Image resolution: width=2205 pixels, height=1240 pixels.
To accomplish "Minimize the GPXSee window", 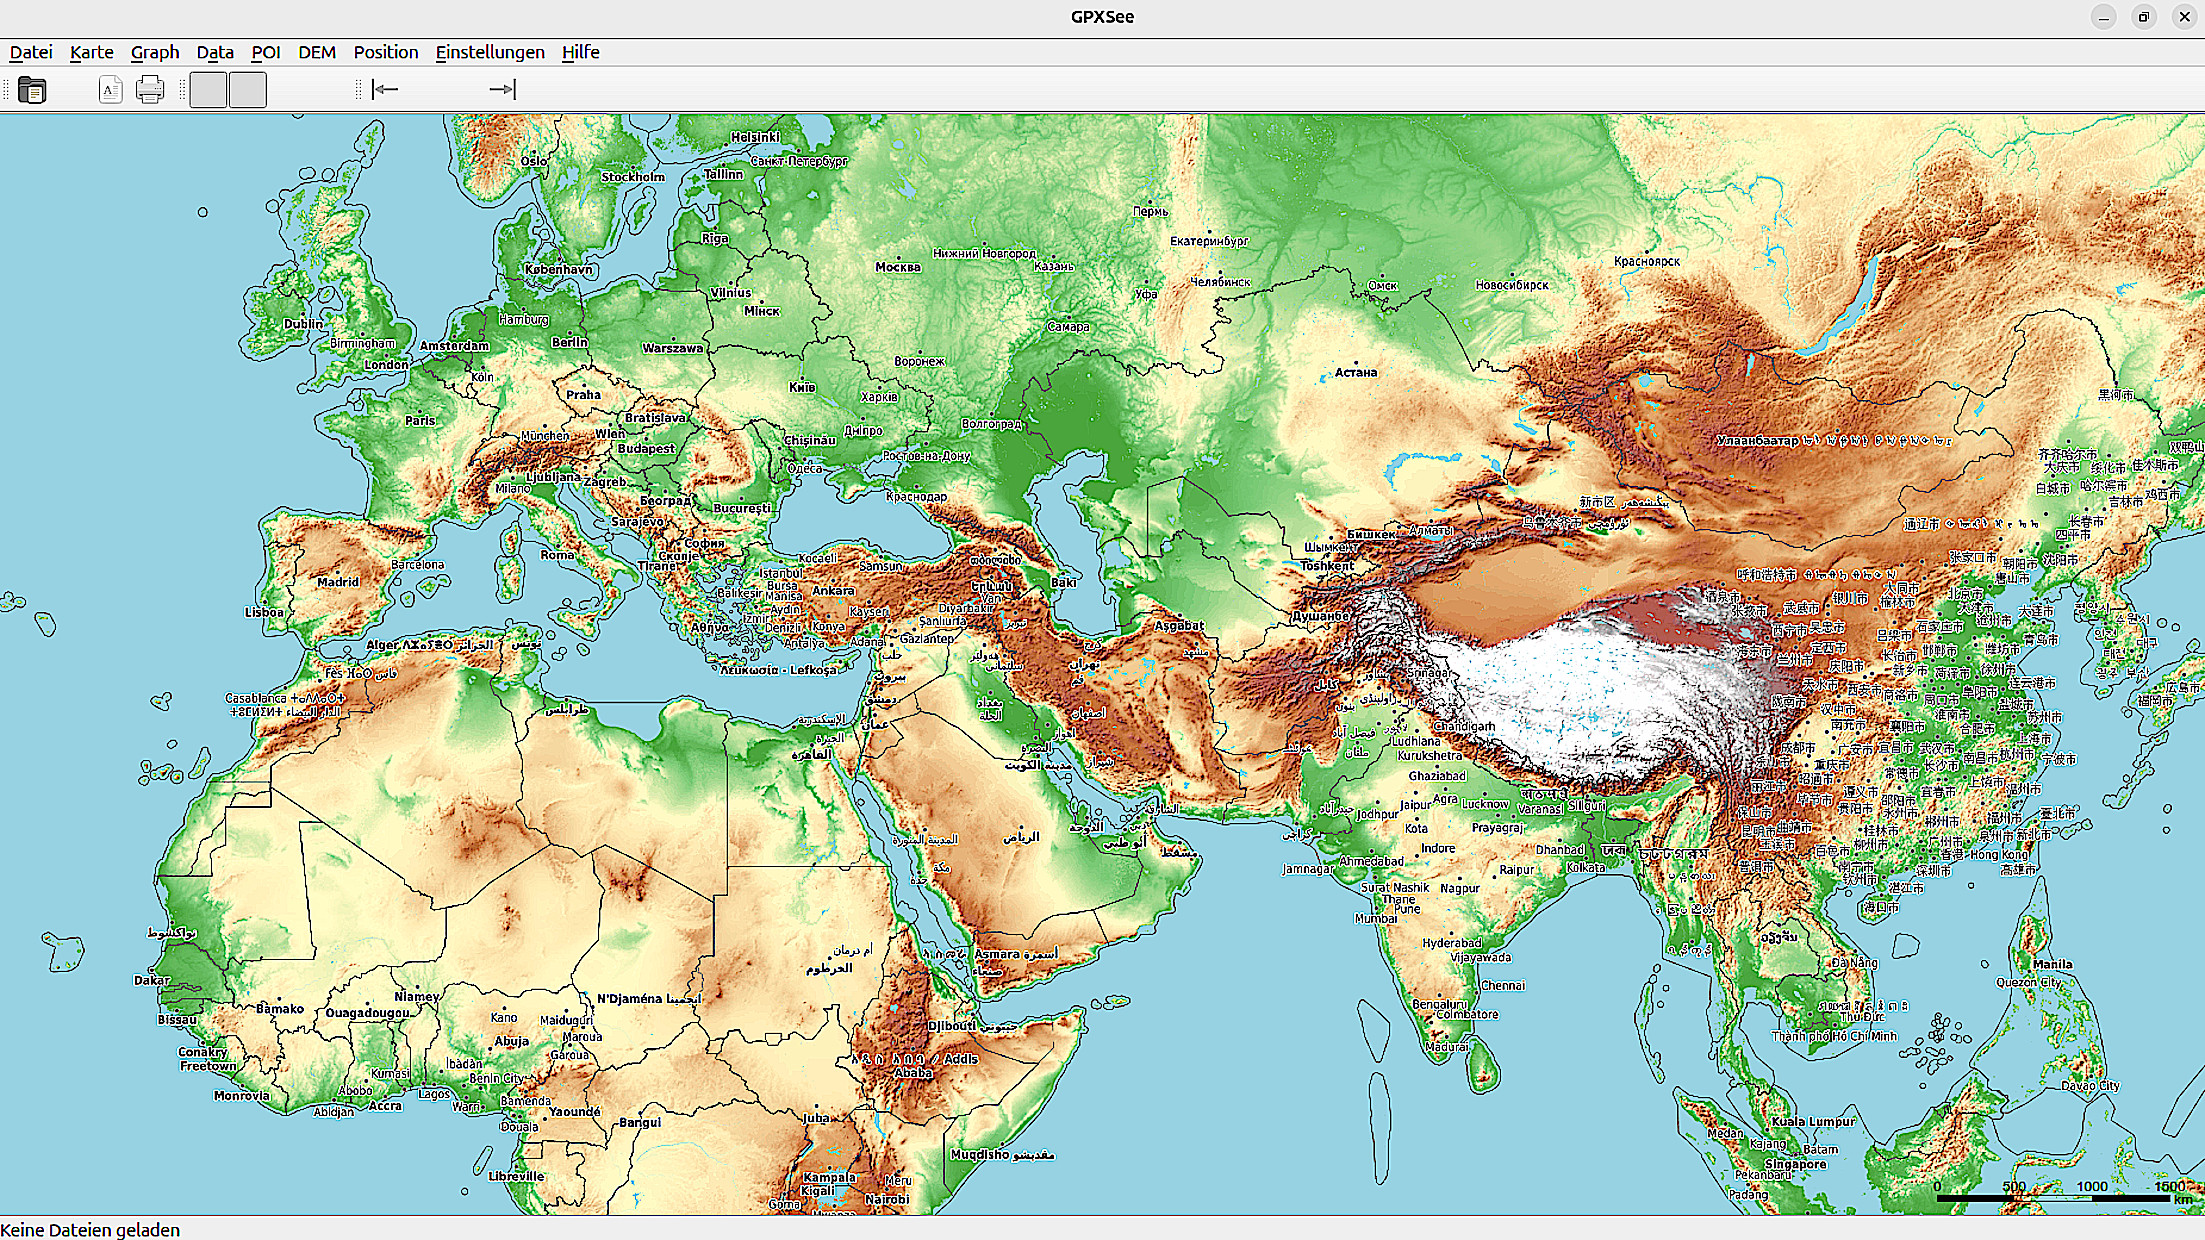I will (x=2103, y=17).
